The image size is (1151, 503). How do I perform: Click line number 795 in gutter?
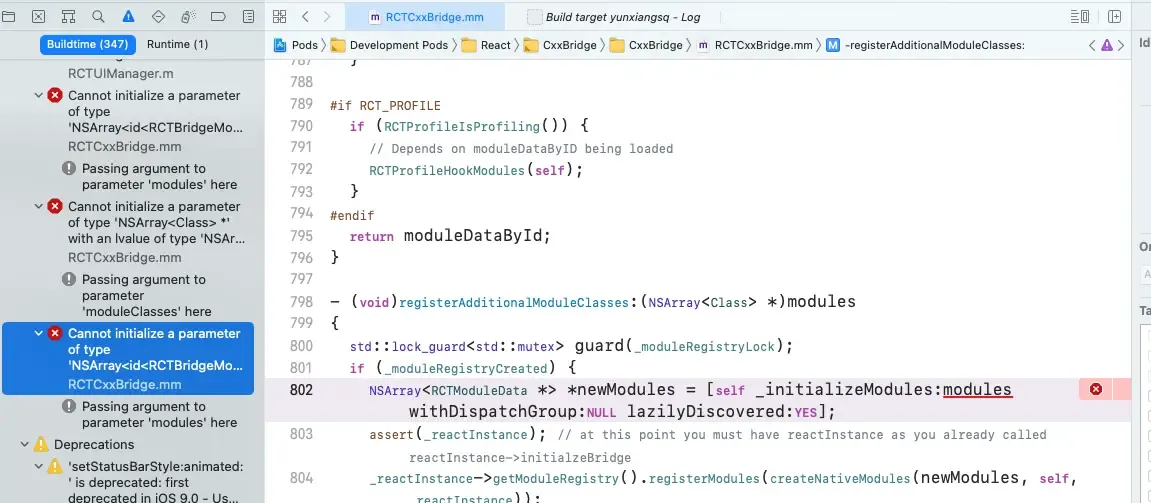(x=301, y=236)
